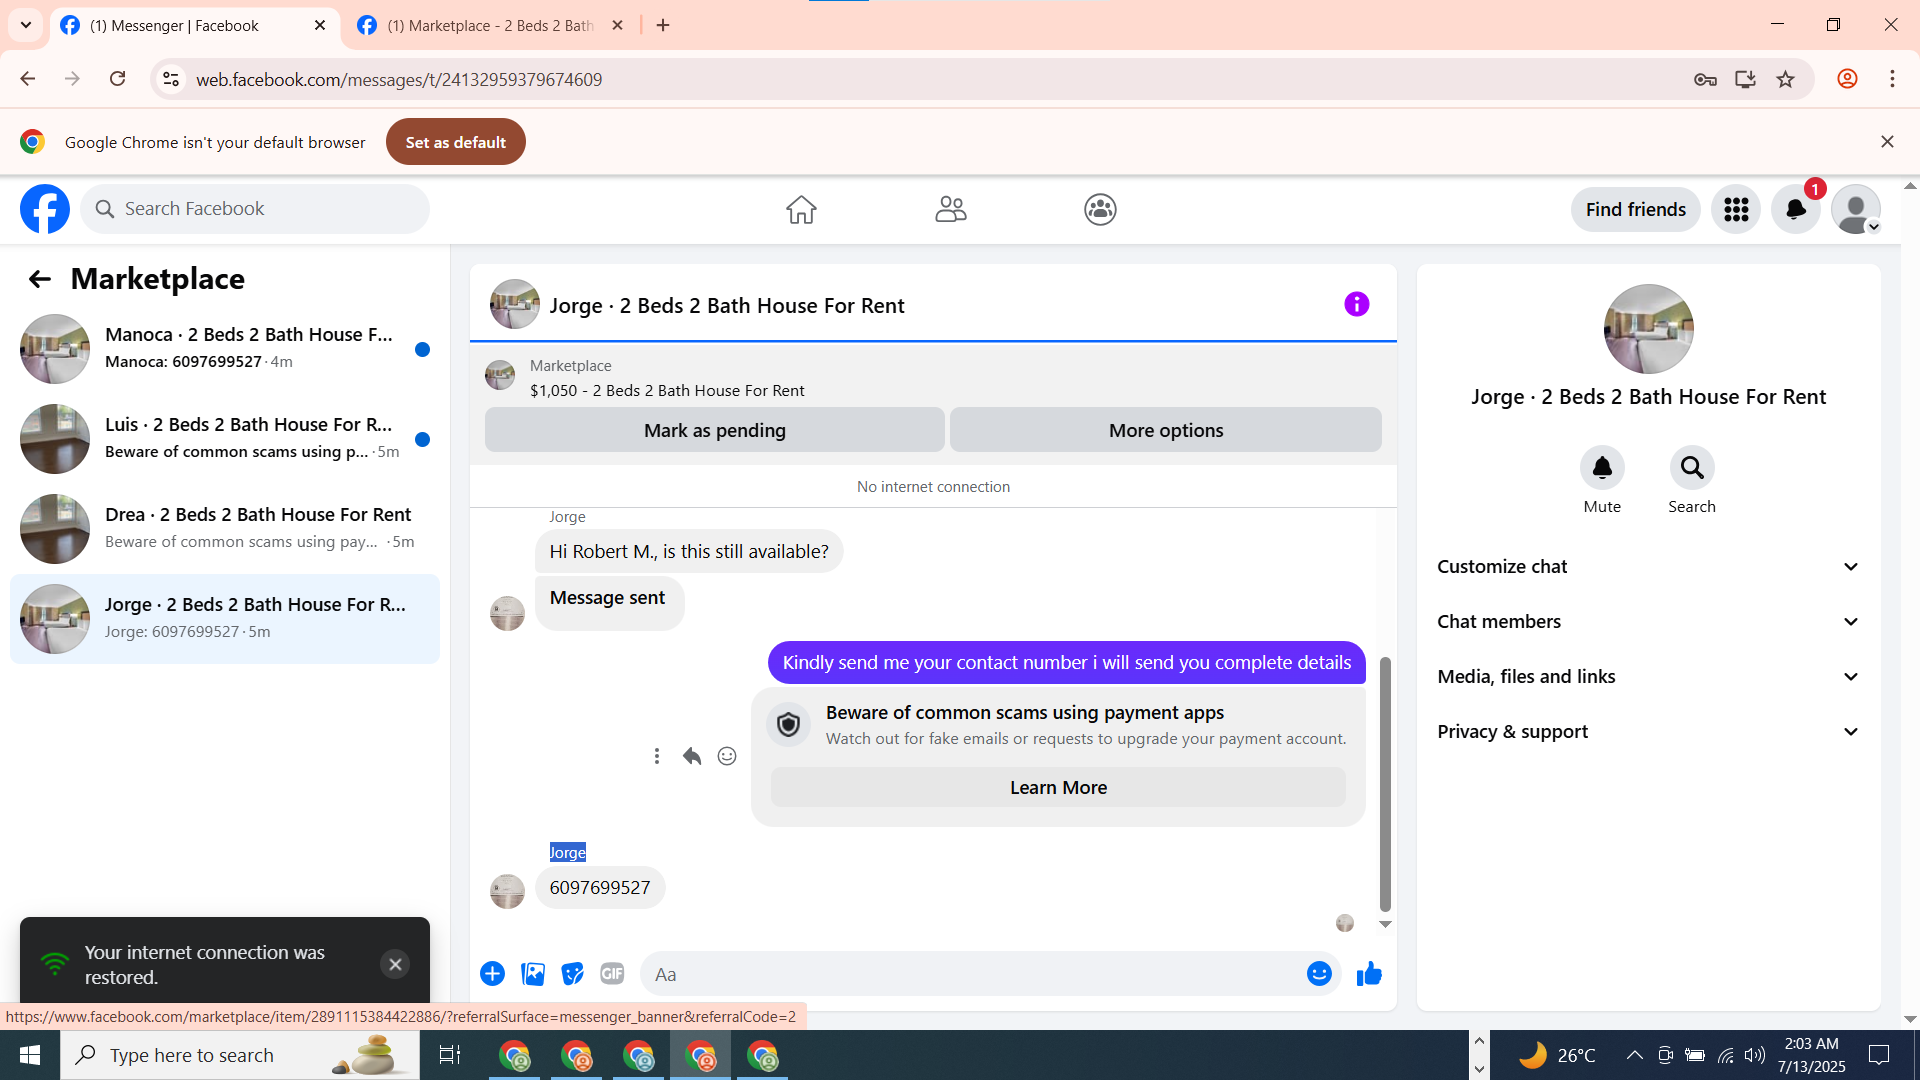Attach a photo using the image icon

(x=533, y=974)
